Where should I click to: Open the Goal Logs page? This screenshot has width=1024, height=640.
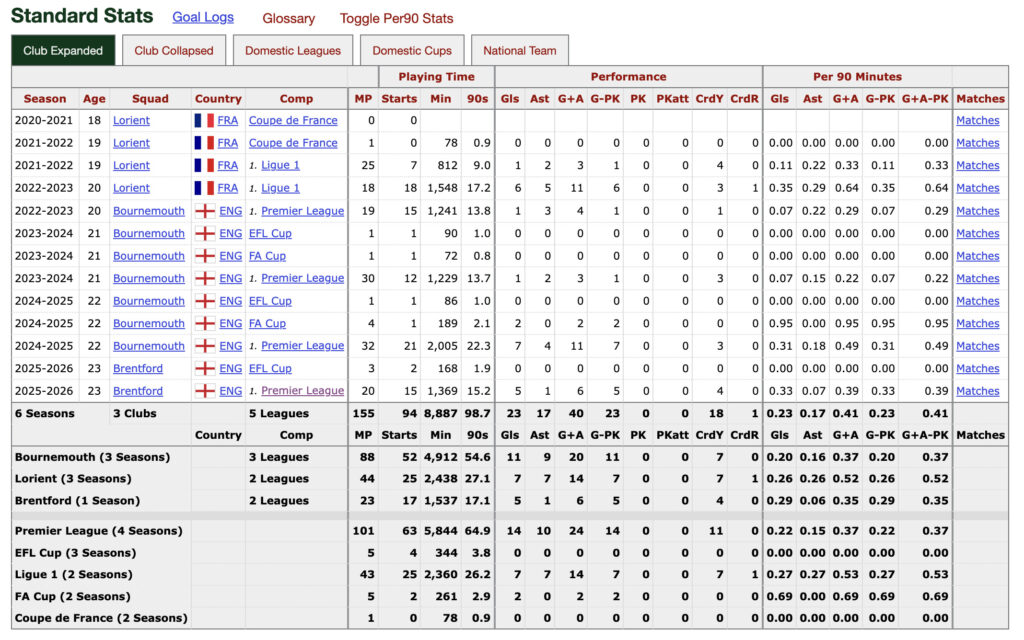point(202,17)
